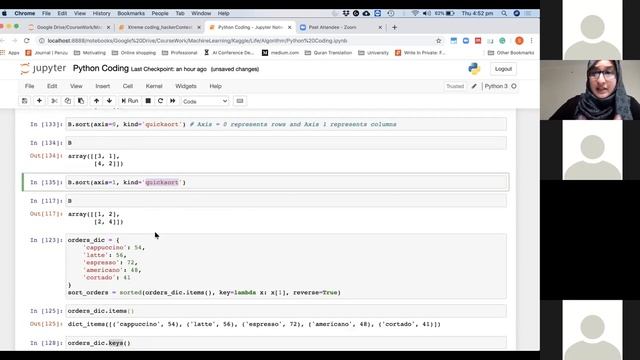Reload the page with the refresh icon
This screenshot has width=640, height=360.
click(x=27, y=41)
